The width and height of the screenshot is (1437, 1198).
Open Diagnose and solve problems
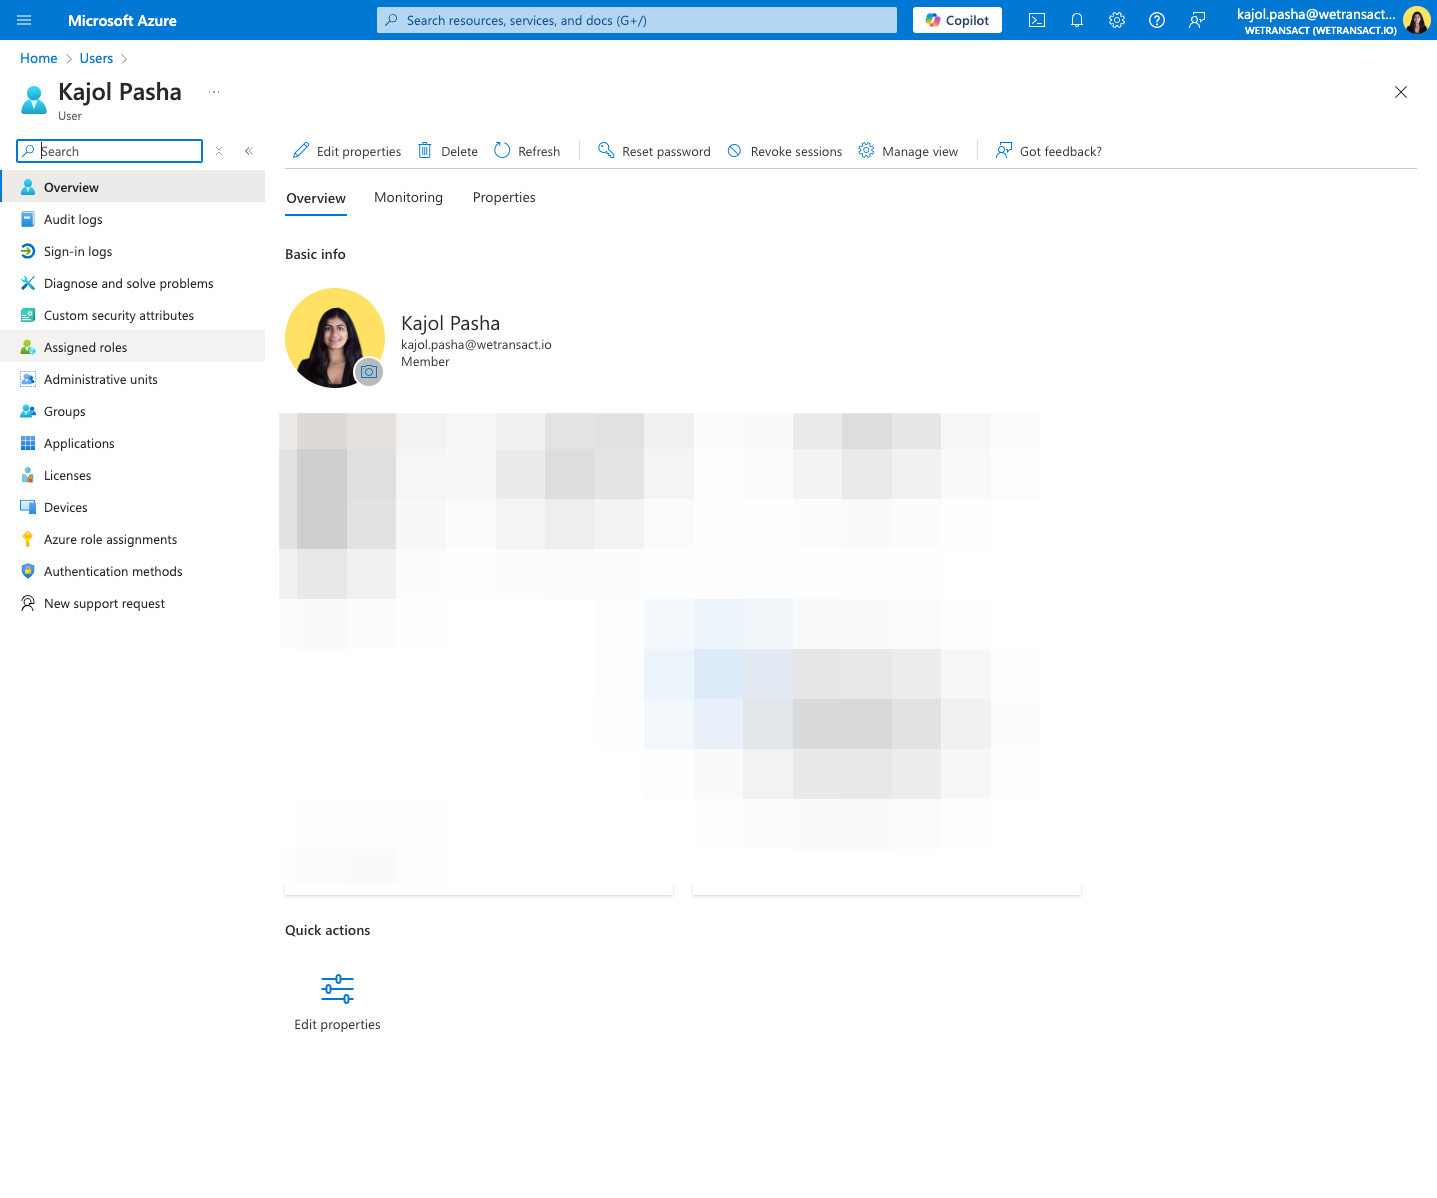[132, 284]
